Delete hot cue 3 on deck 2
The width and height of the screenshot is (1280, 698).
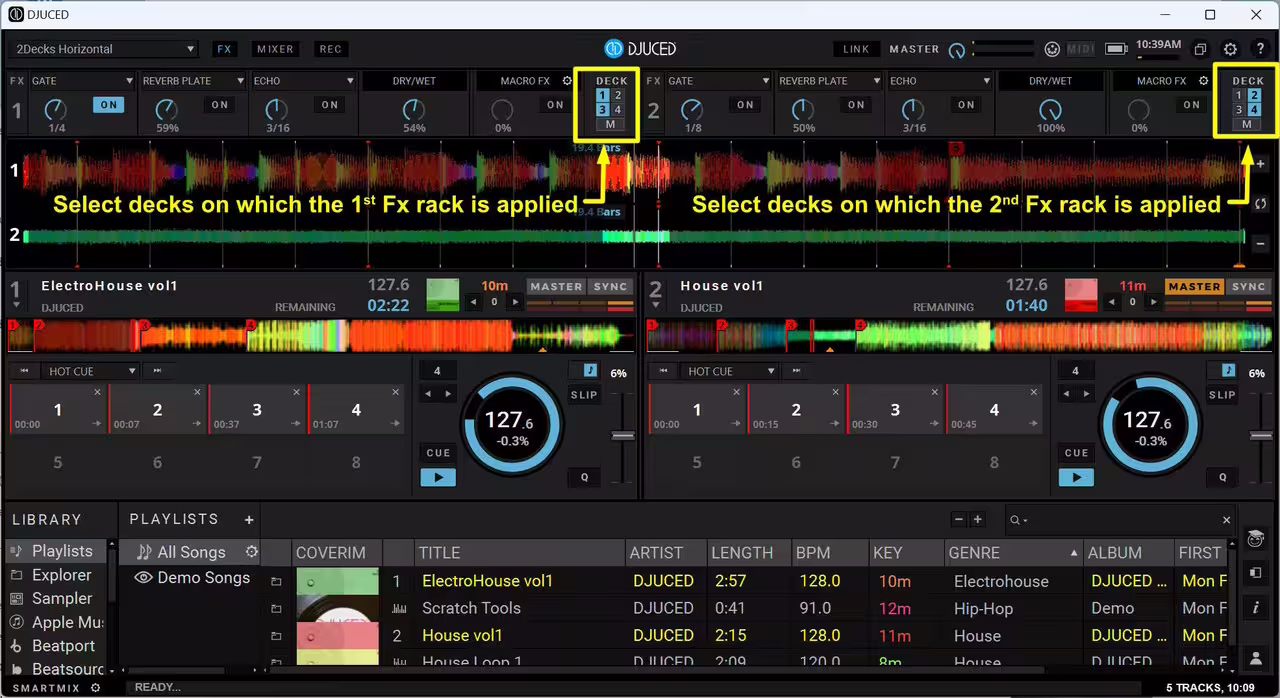click(935, 392)
